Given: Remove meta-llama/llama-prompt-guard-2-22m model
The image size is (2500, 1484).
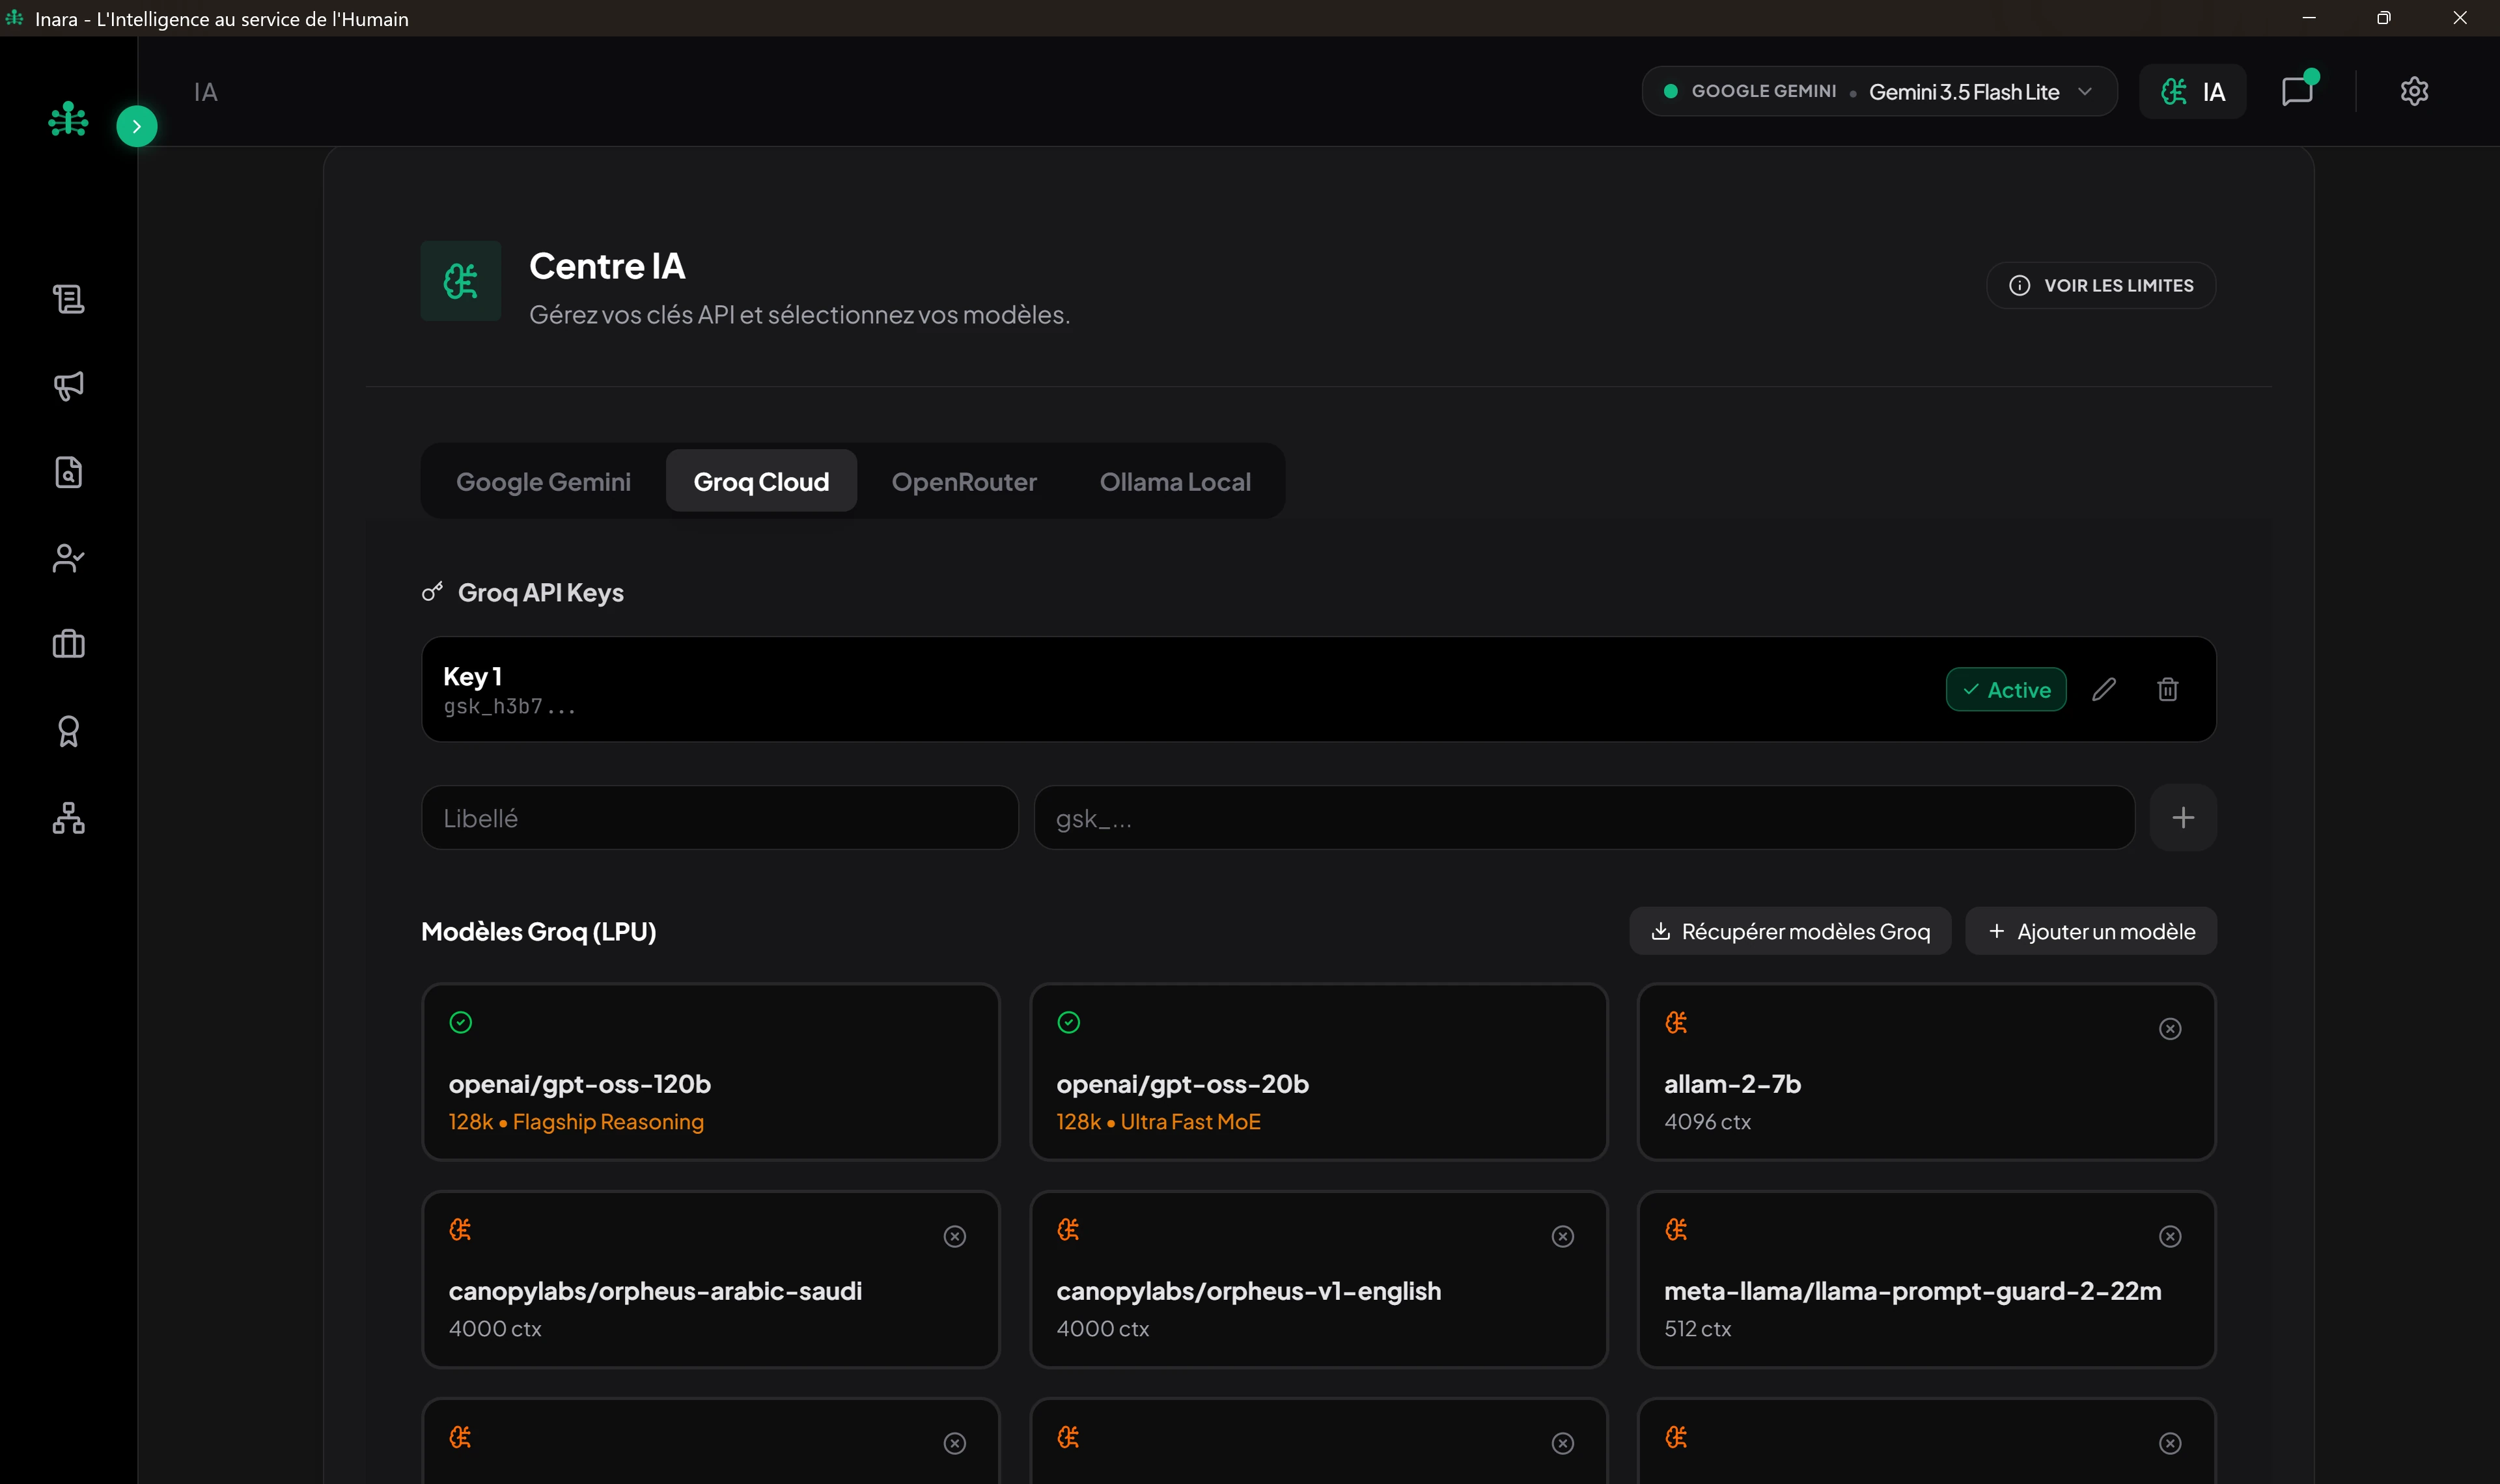Looking at the screenshot, I should coord(2170,1237).
